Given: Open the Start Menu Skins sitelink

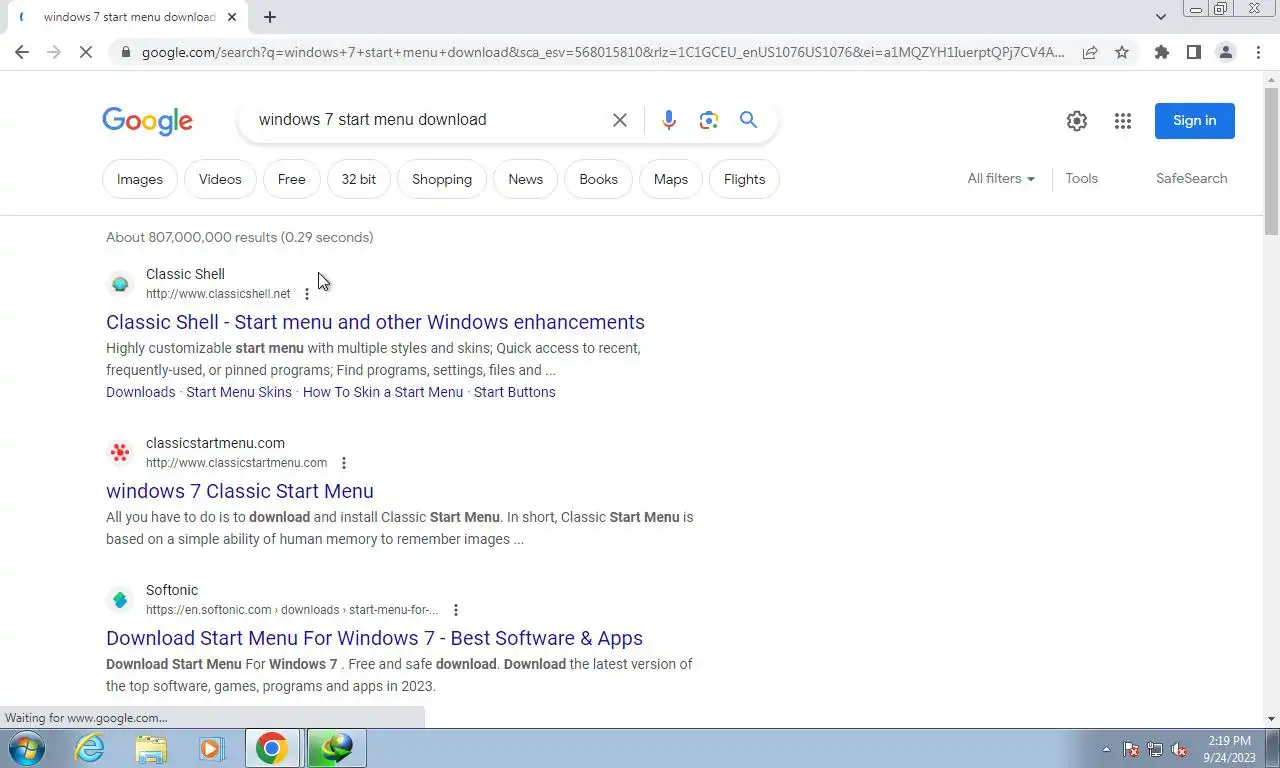Looking at the screenshot, I should tap(239, 392).
